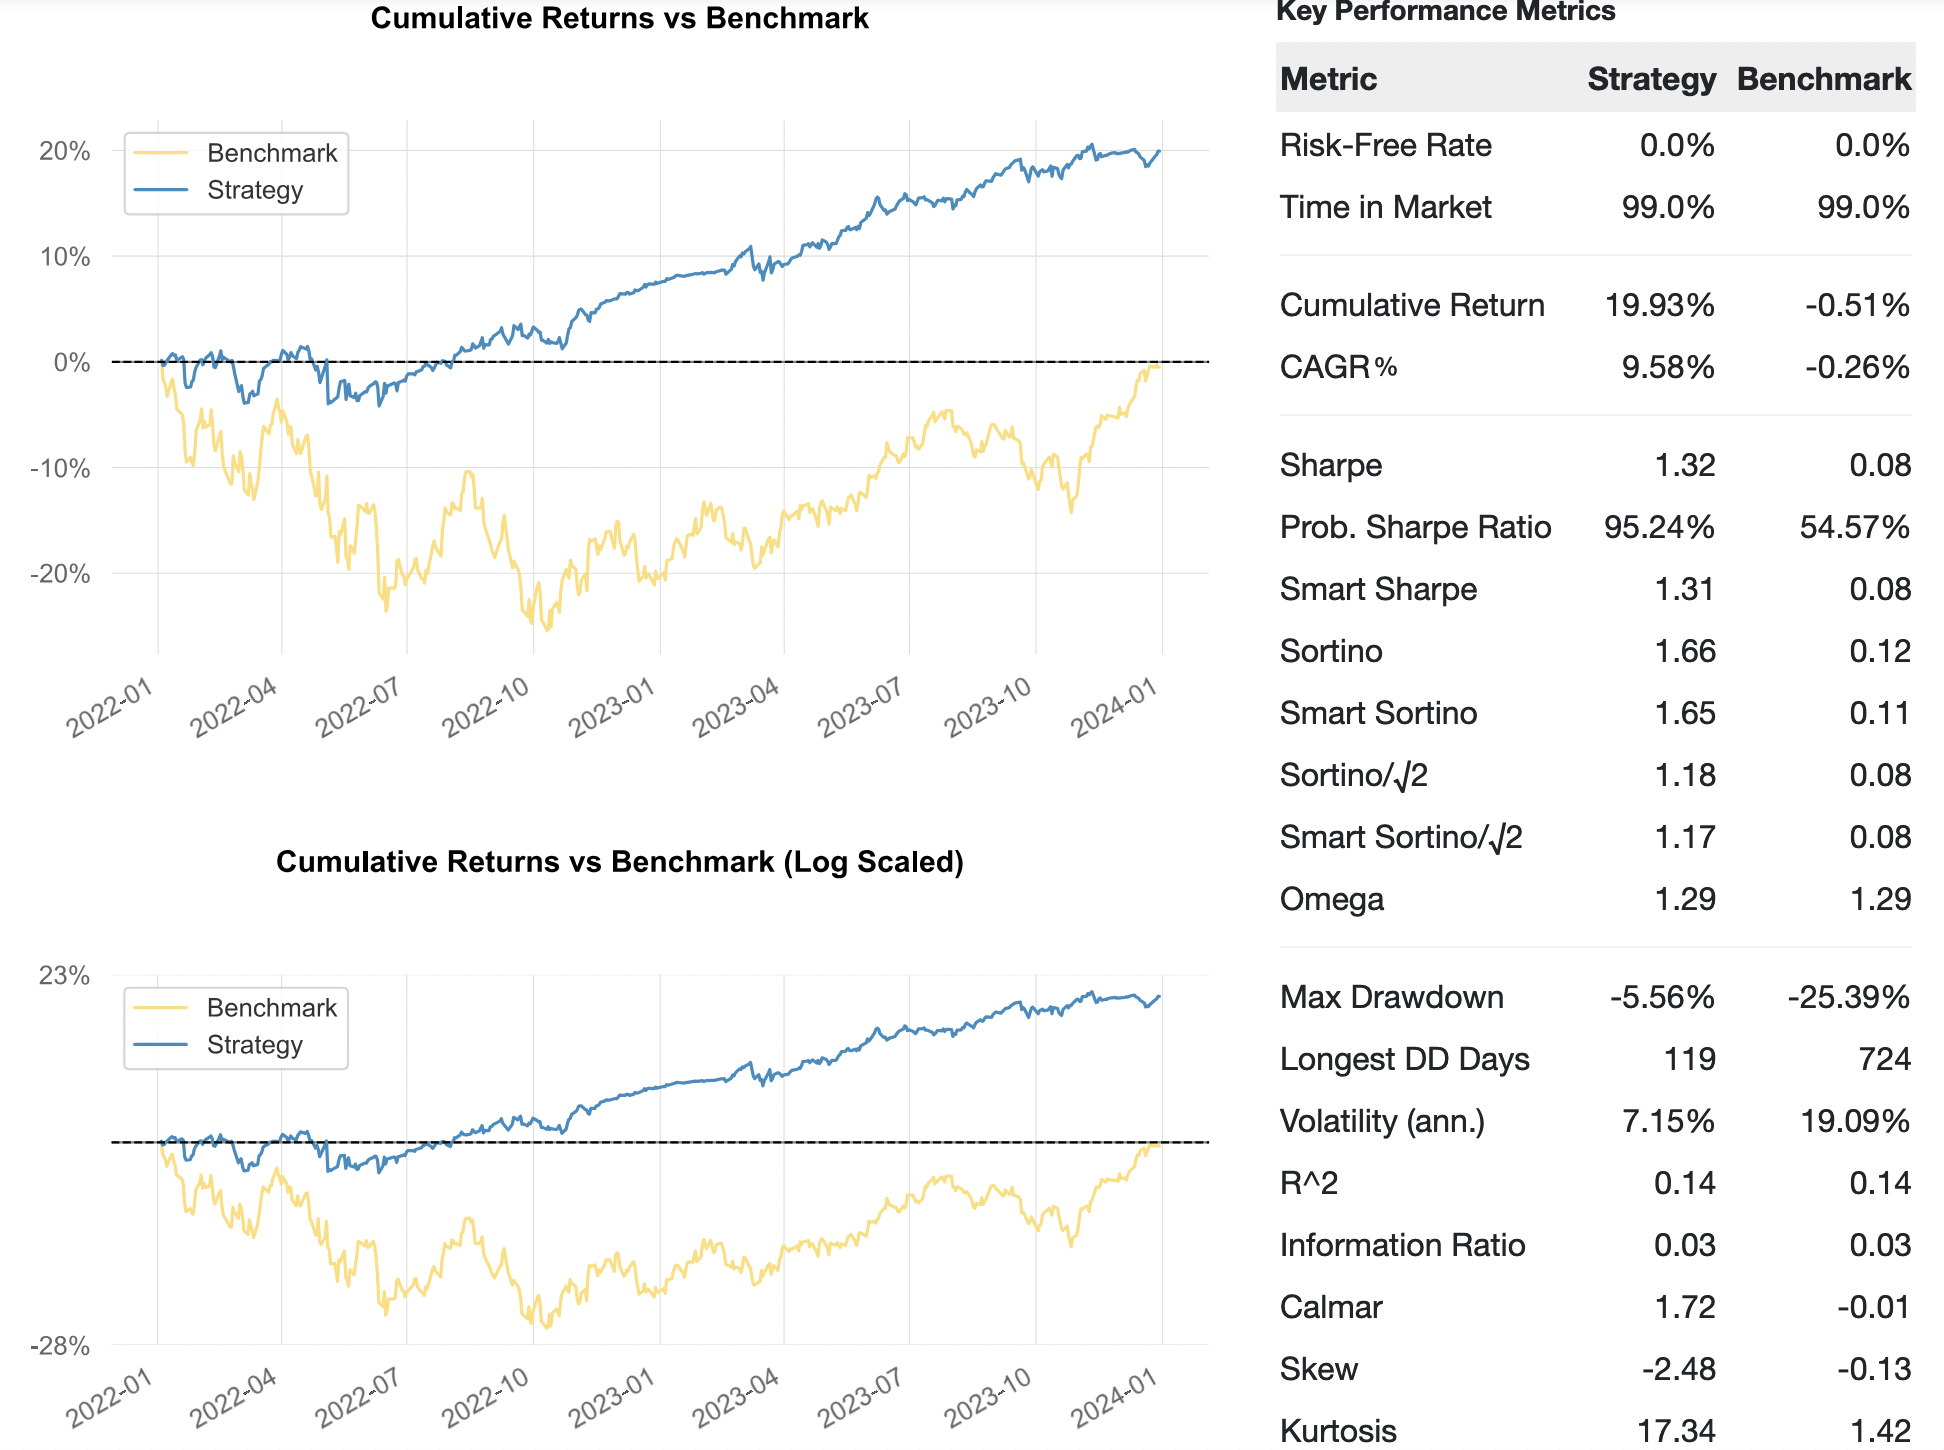The height and width of the screenshot is (1450, 1944).
Task: Click the Longest DD Days benchmark value 724
Action: pyautogui.click(x=1884, y=1059)
